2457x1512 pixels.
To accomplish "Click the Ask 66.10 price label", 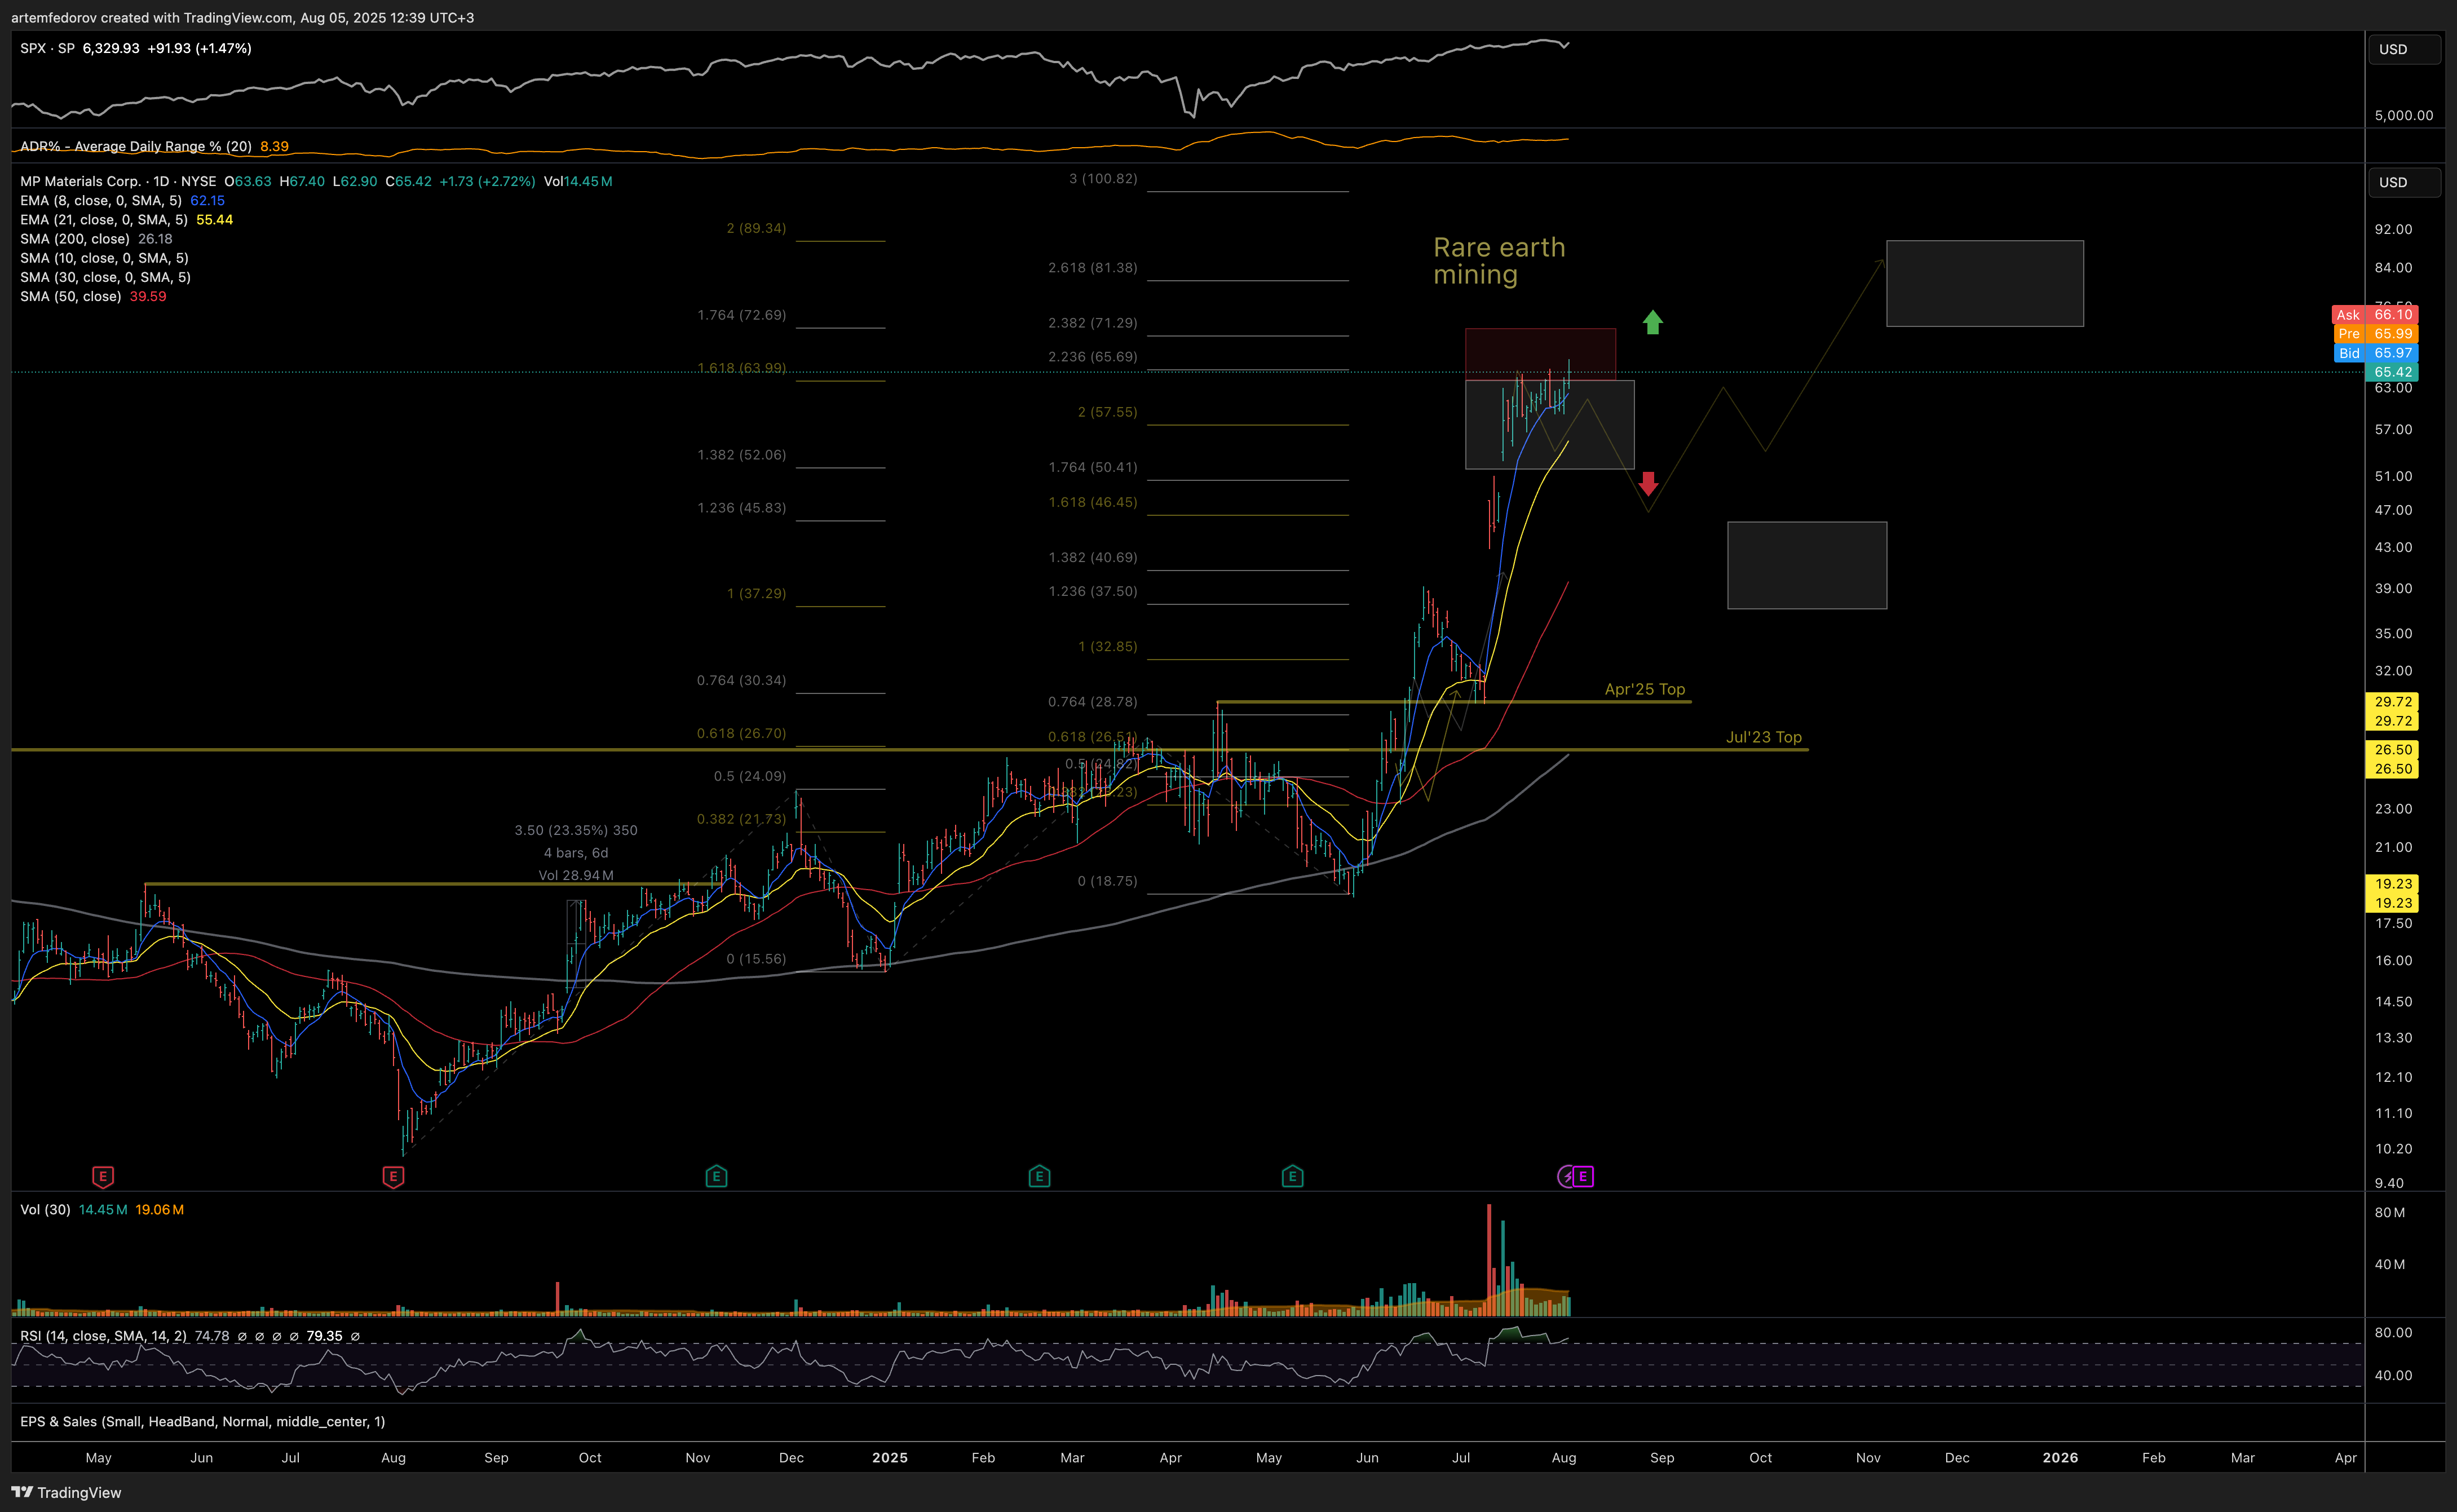I will point(2375,314).
